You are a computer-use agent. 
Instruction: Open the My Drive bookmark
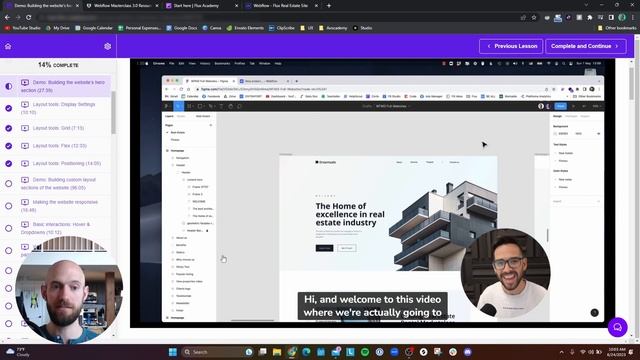[58, 28]
